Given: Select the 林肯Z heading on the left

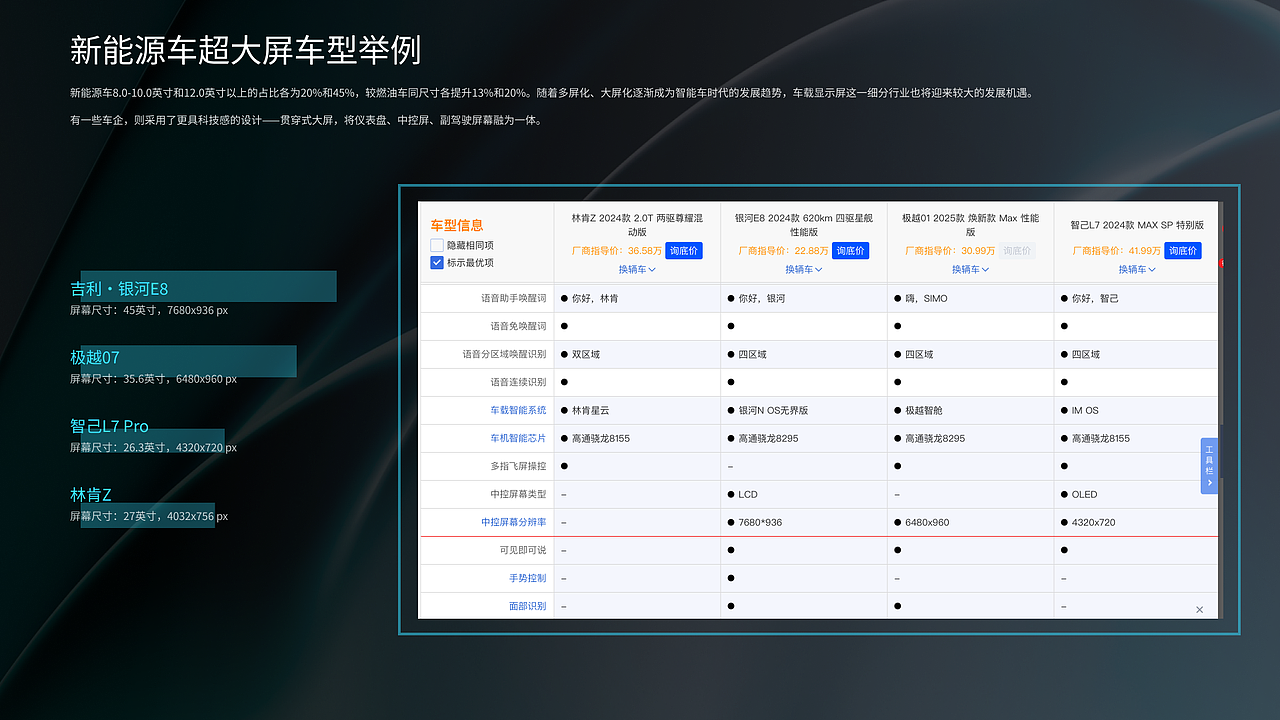Looking at the screenshot, I should click(91, 494).
